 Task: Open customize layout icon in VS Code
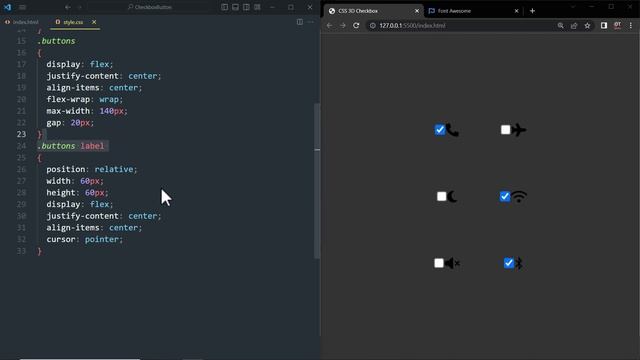257,7
